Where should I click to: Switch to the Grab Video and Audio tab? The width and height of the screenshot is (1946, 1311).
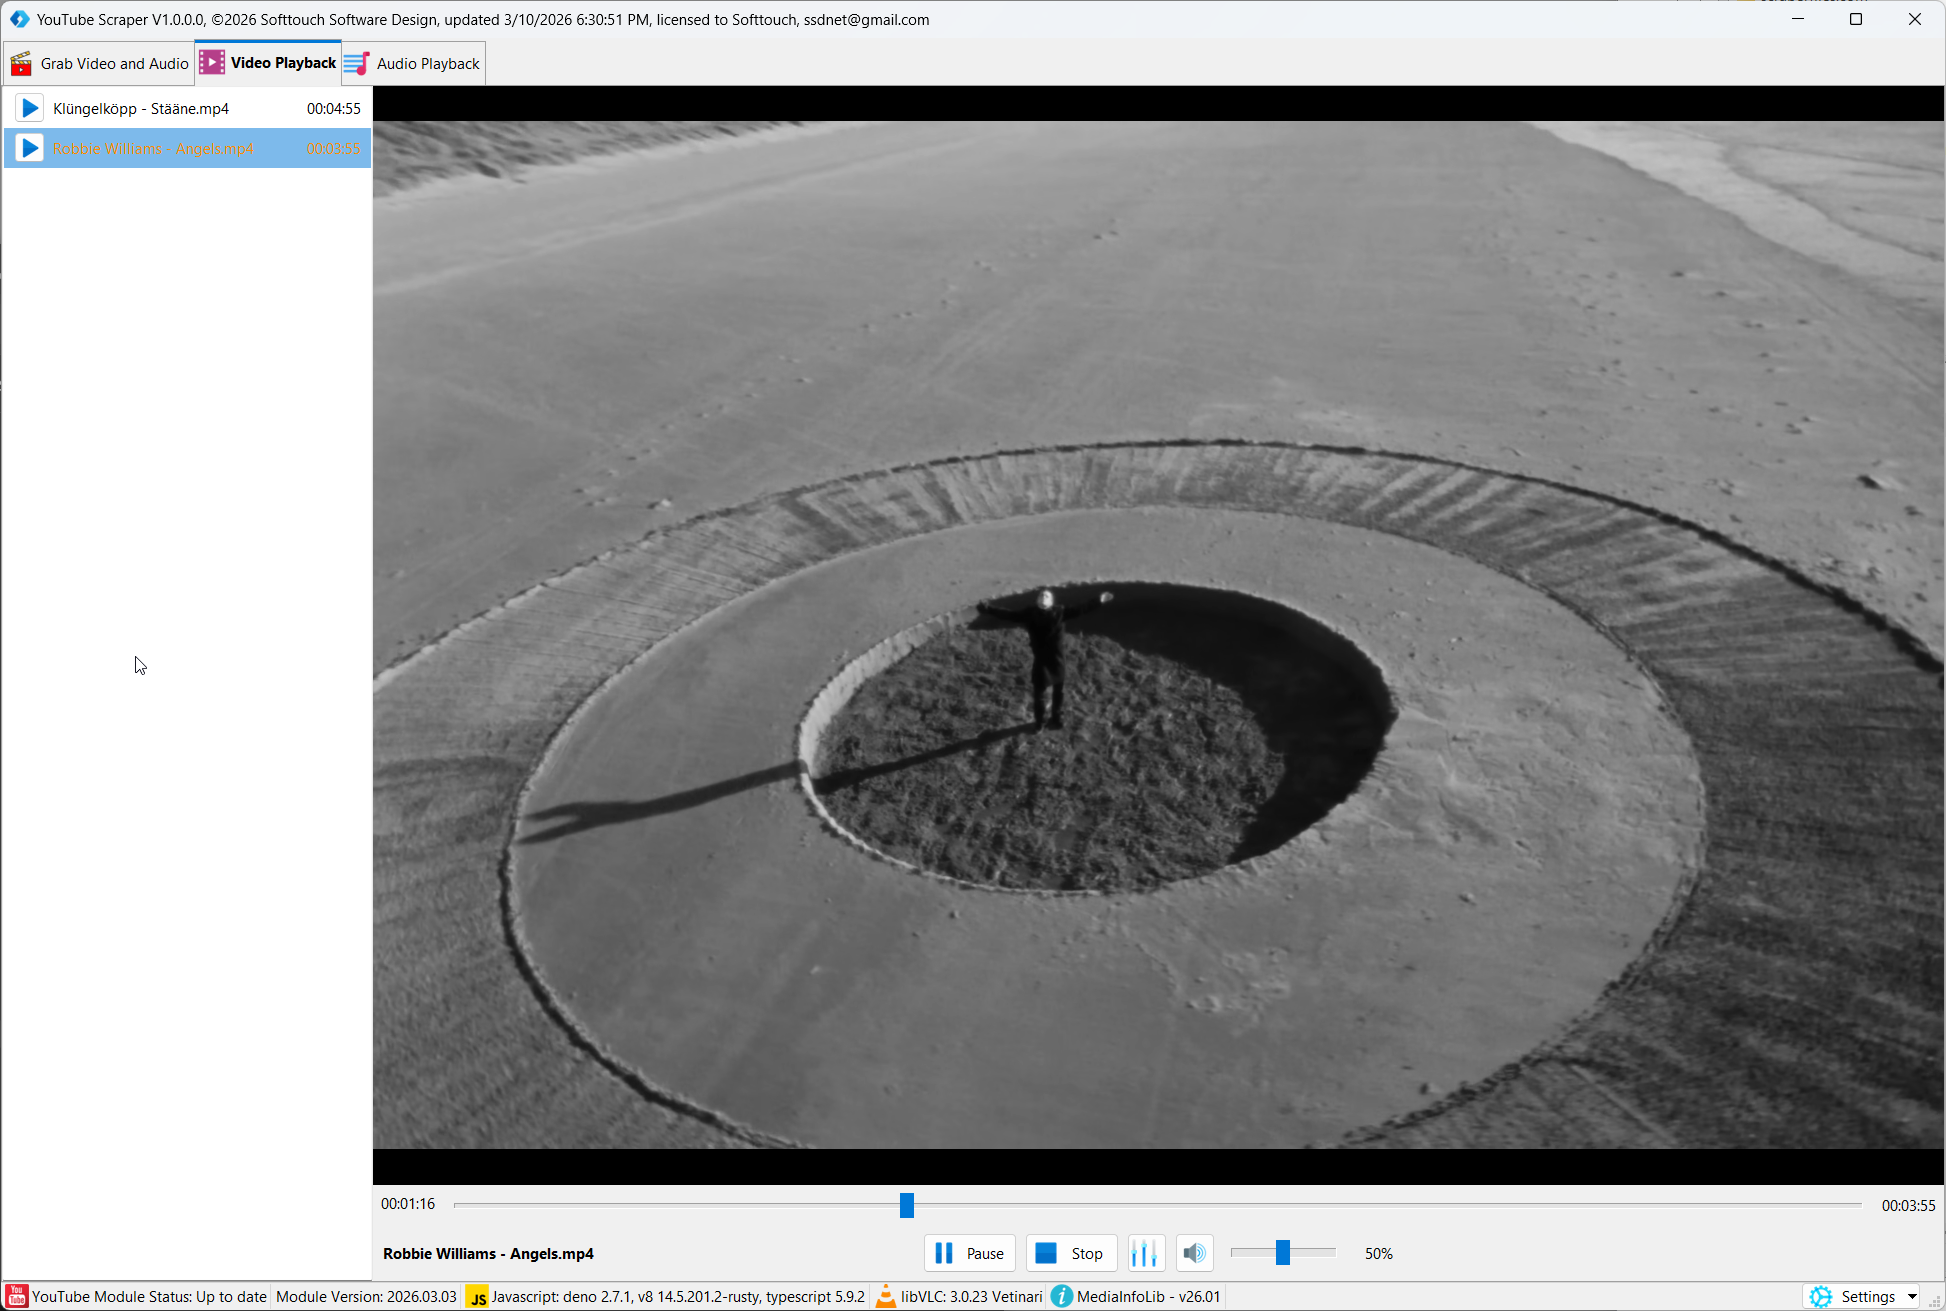100,63
